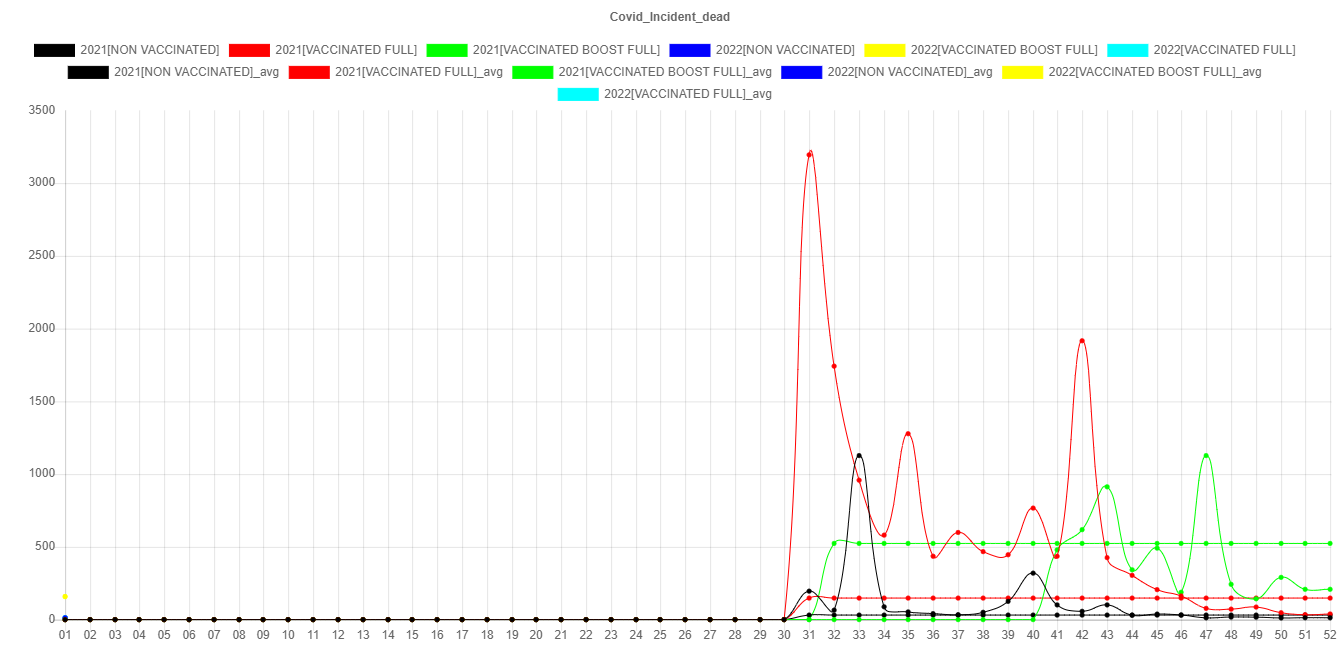1340x670 pixels.
Task: Toggle 2022[VACCINATED BOOST FULL]_avg legend label
Action: pyautogui.click(x=1155, y=72)
